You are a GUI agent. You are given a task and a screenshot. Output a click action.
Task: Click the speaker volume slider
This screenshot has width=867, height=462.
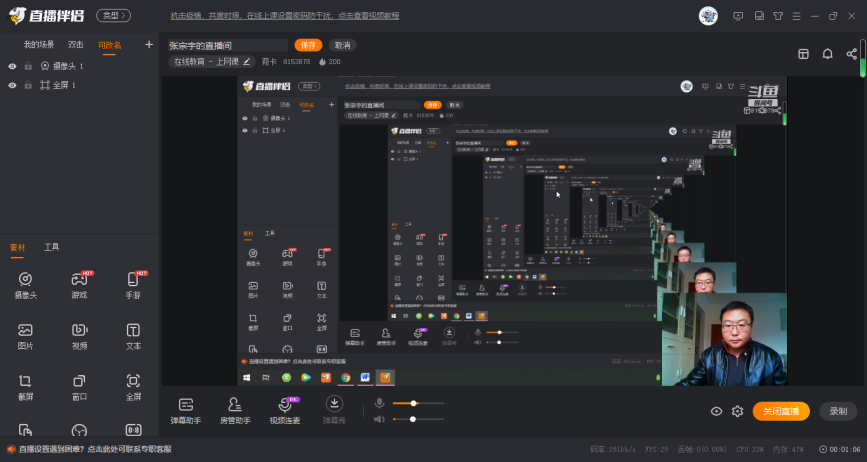click(x=418, y=419)
